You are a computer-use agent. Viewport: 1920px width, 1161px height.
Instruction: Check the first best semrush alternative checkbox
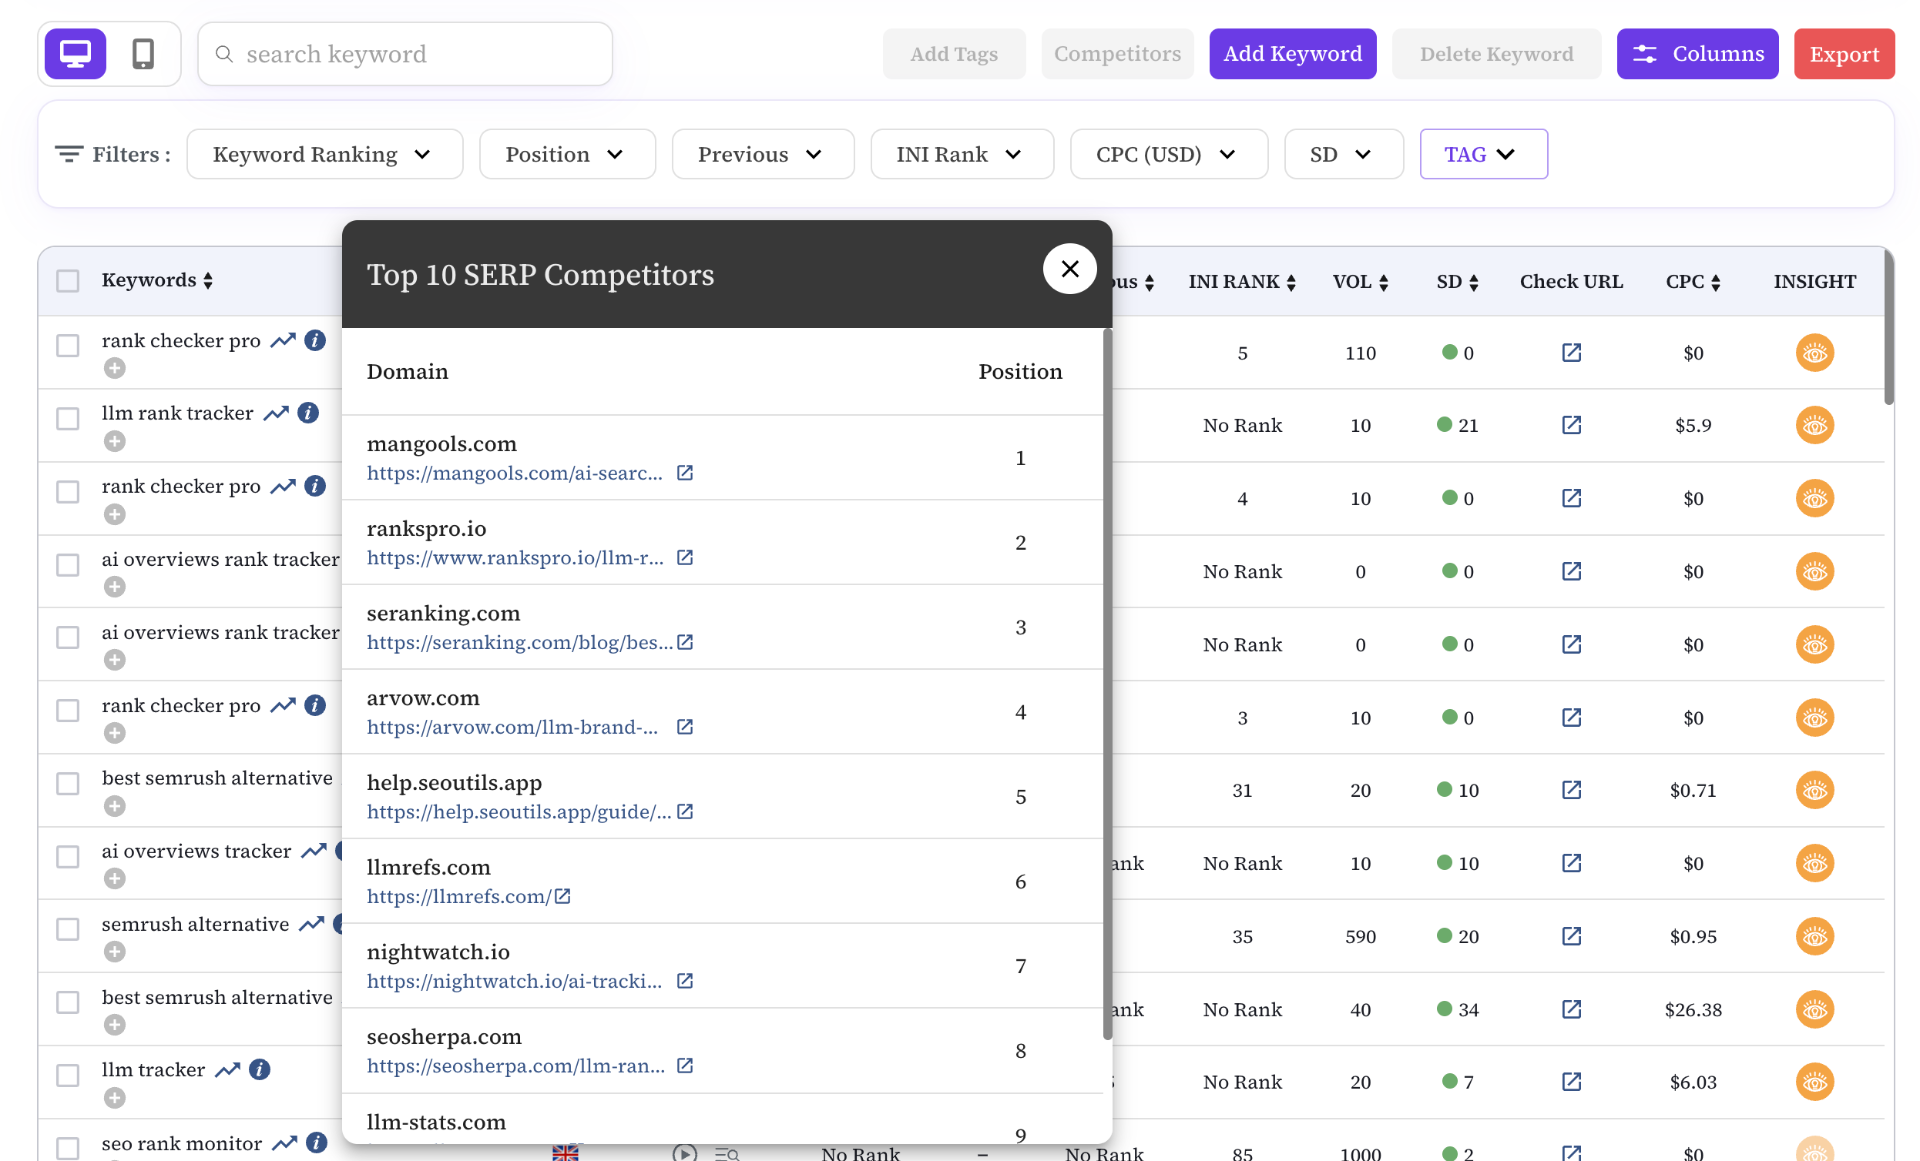click(68, 784)
